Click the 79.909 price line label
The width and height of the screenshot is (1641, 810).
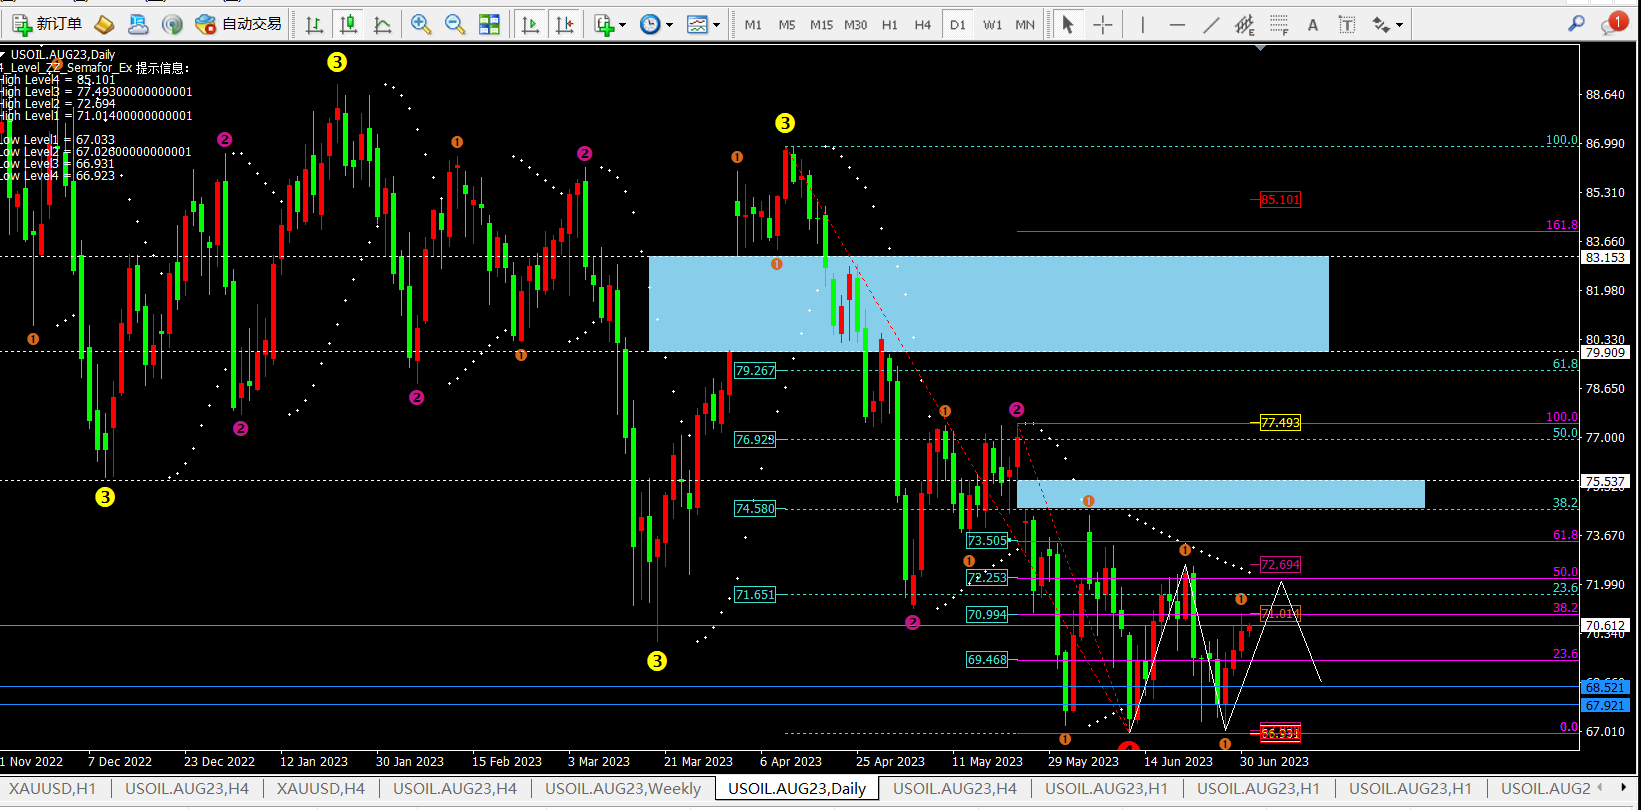pyautogui.click(x=1605, y=352)
